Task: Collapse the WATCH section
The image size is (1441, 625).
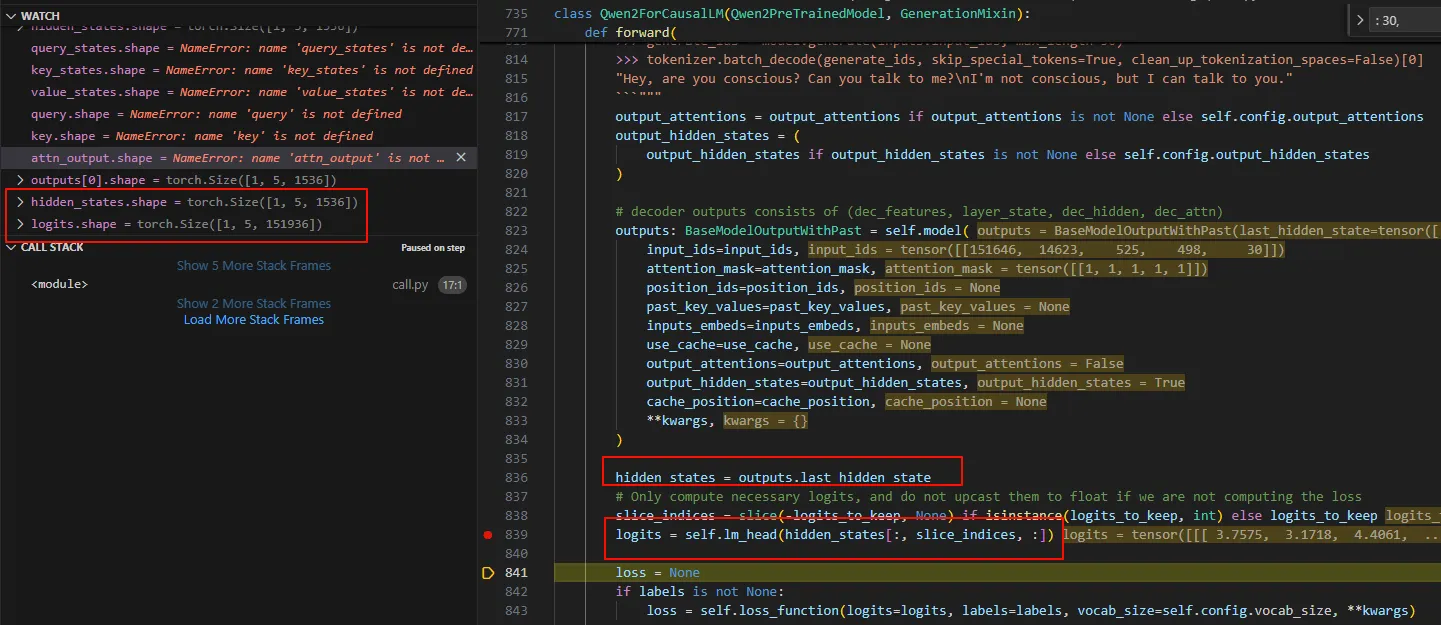Action: (x=11, y=16)
